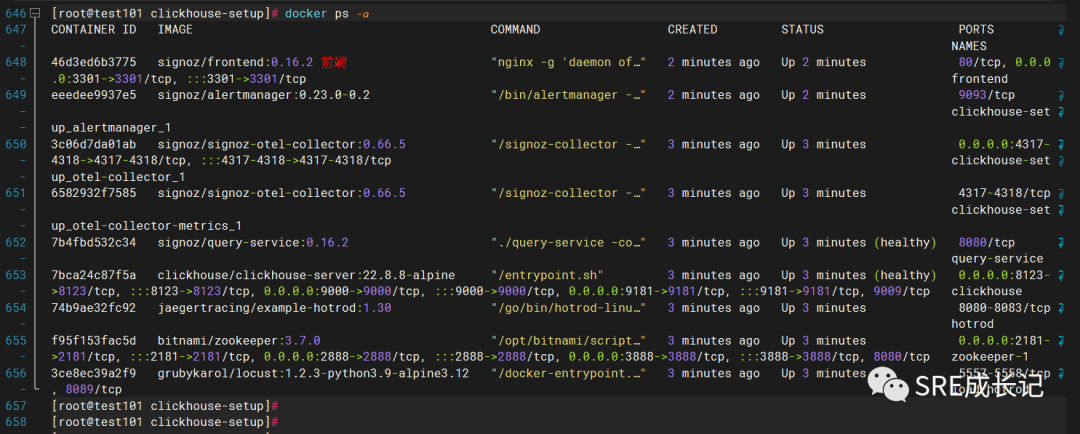Image resolution: width=1080 pixels, height=434 pixels.
Task: Click container ID 7bca24c87f5a
Action: (94, 276)
